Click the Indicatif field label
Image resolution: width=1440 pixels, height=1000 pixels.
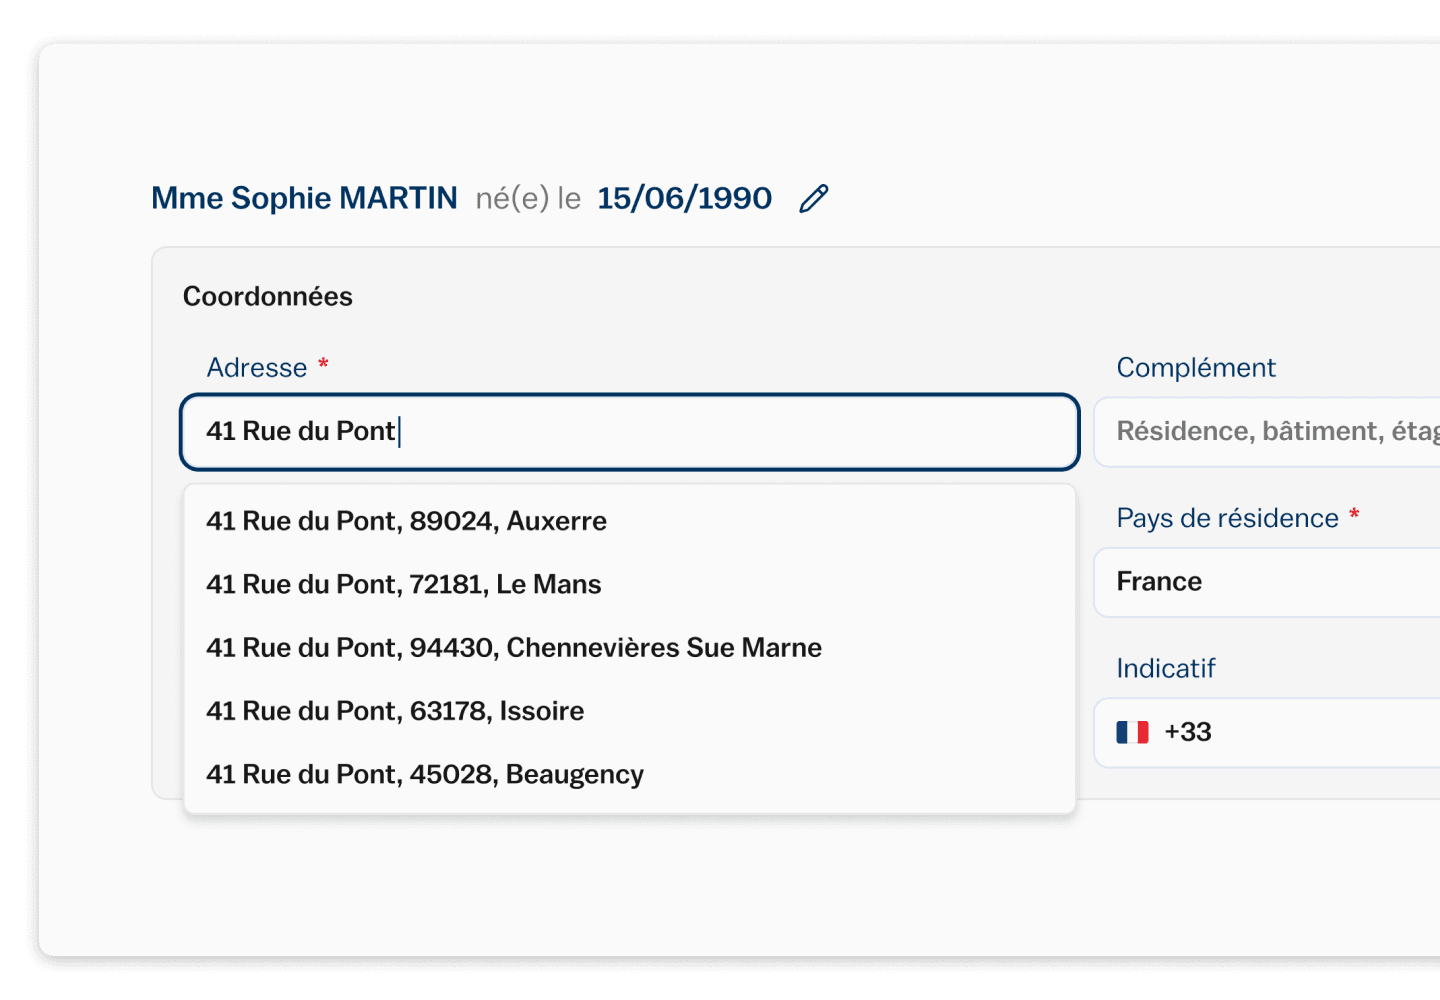click(x=1165, y=668)
